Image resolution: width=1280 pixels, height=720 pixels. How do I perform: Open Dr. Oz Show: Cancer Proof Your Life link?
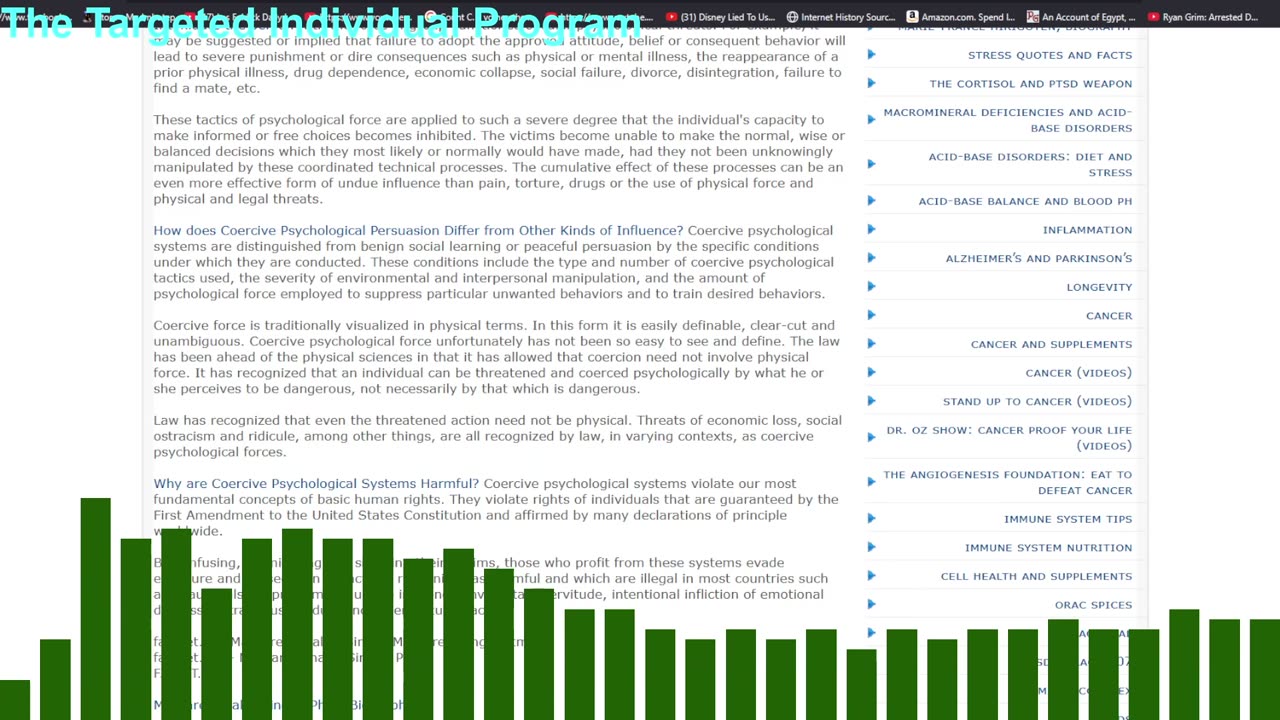click(x=1009, y=438)
